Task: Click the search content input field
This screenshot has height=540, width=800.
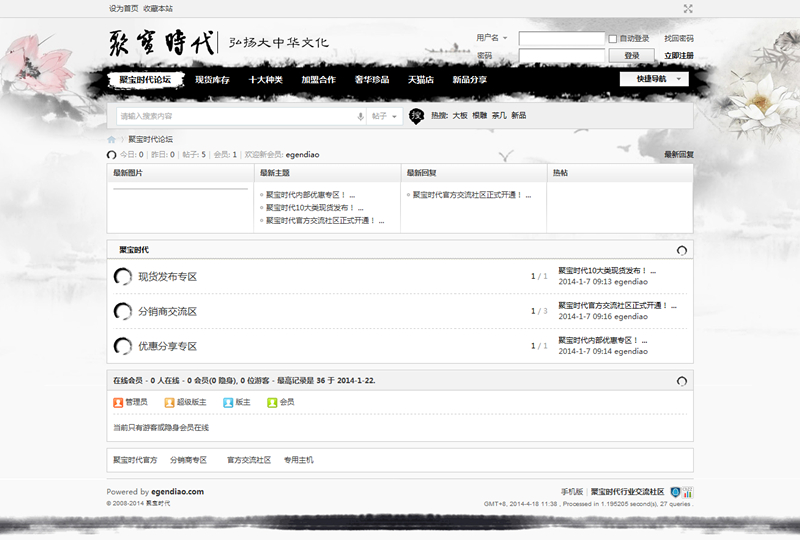Action: click(235, 116)
